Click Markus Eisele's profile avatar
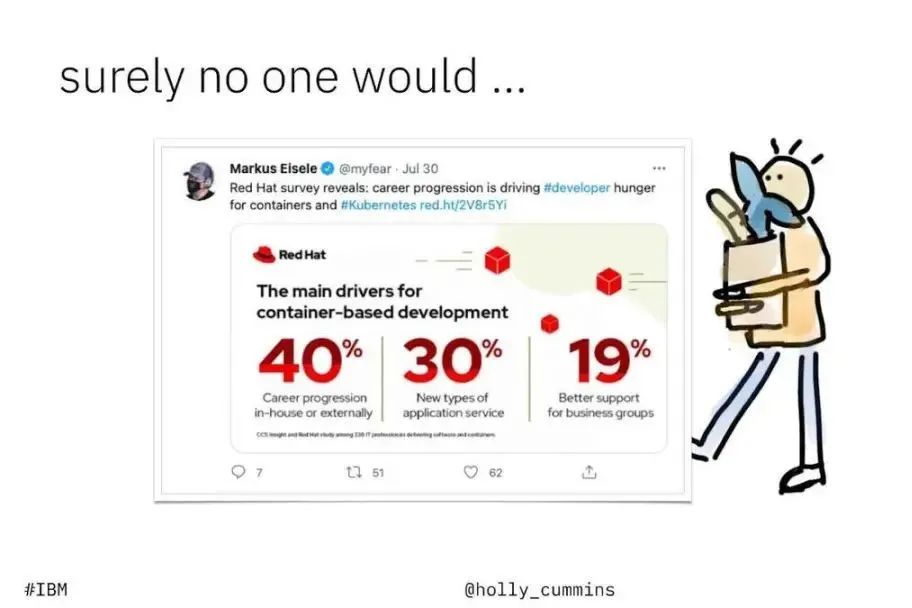 [x=200, y=181]
